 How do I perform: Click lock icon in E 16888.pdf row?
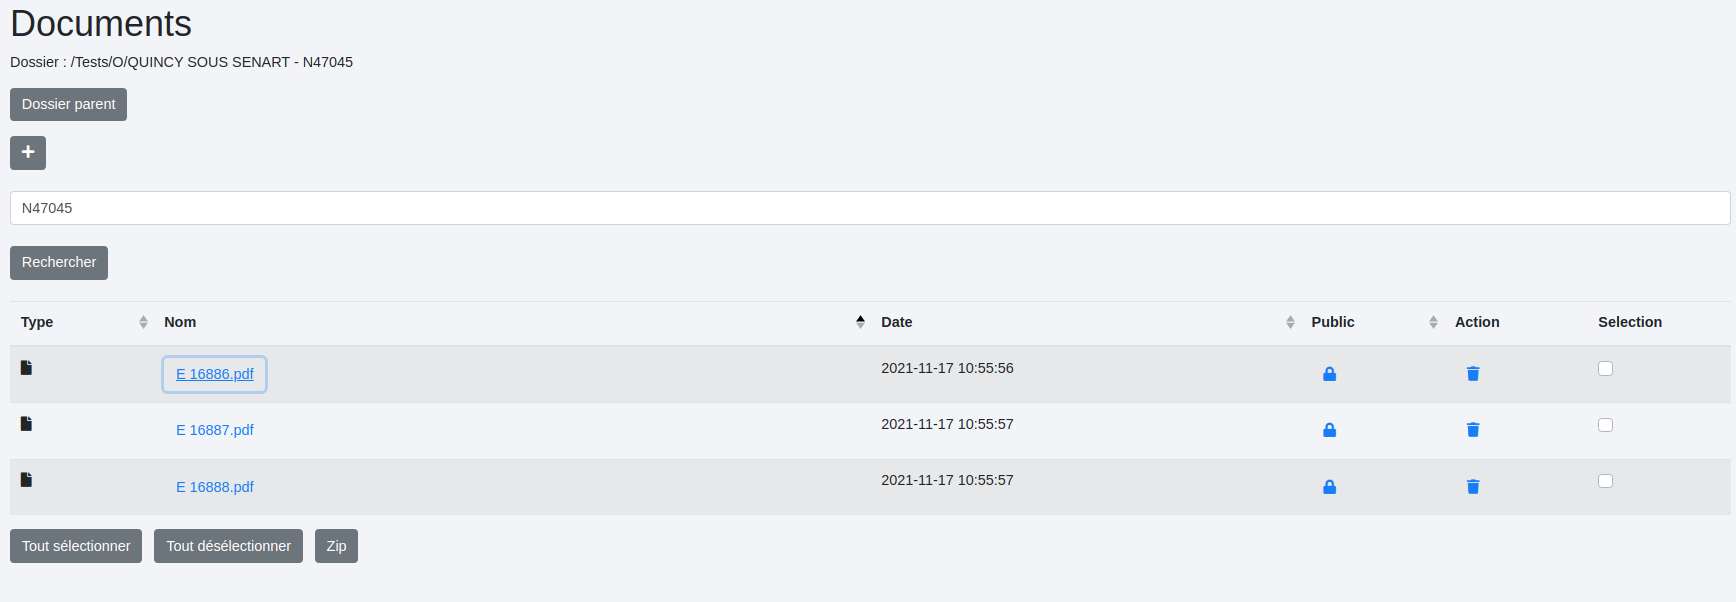1329,487
